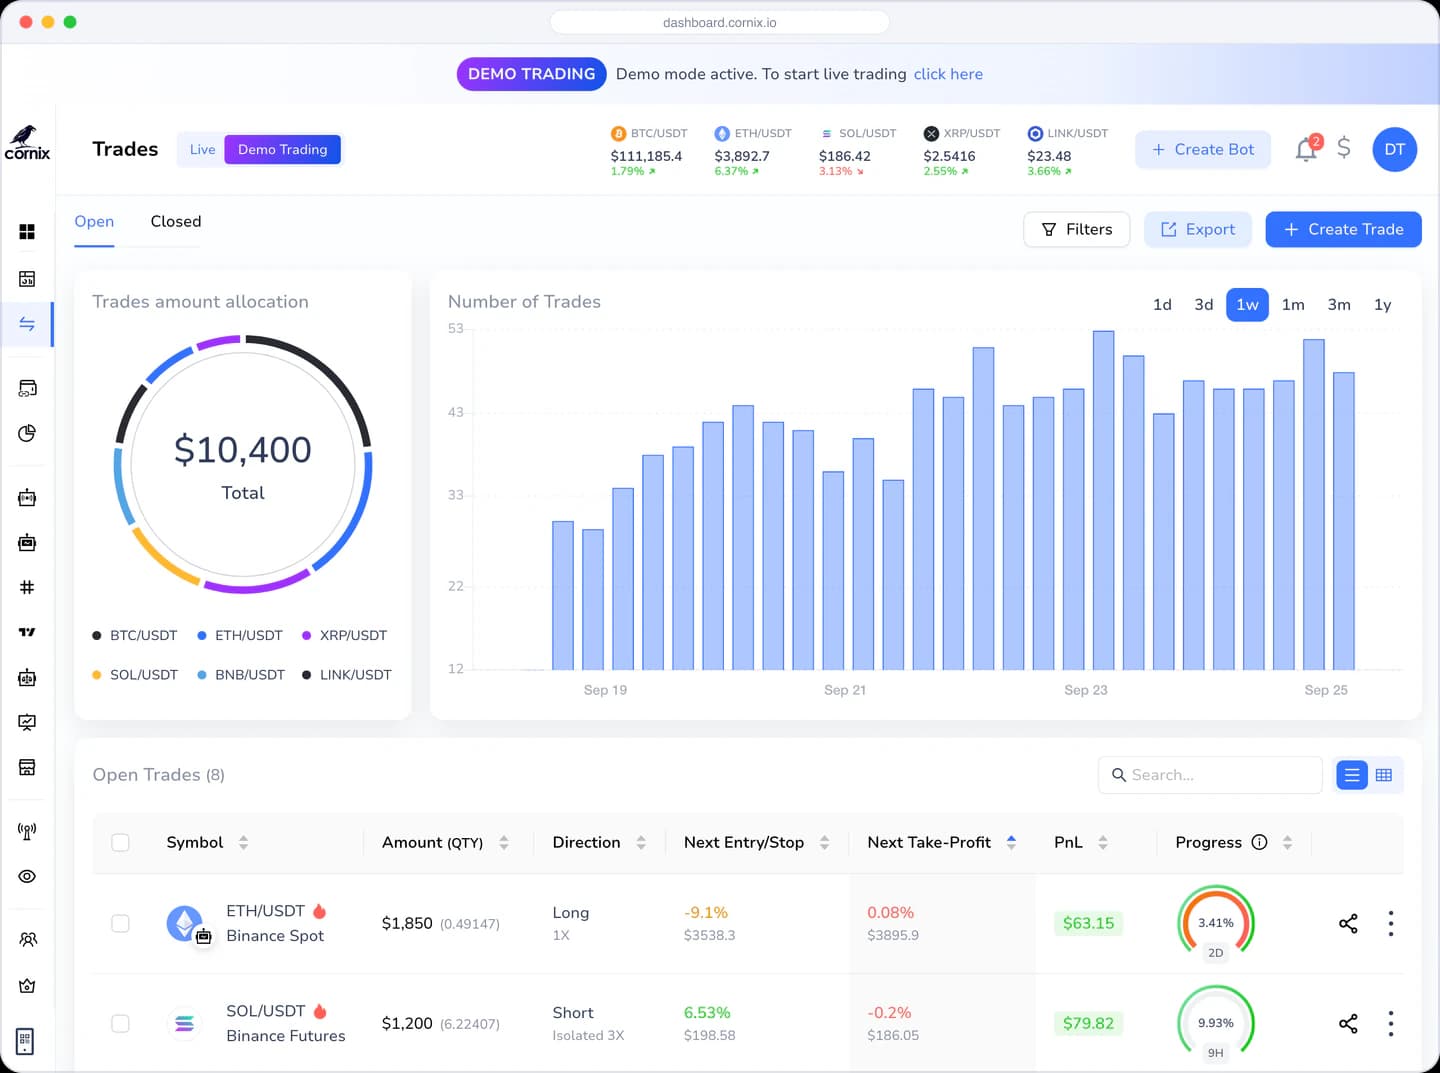This screenshot has height=1073, width=1440.
Task: Click the signal broadcast sidebar icon
Action: click(27, 831)
